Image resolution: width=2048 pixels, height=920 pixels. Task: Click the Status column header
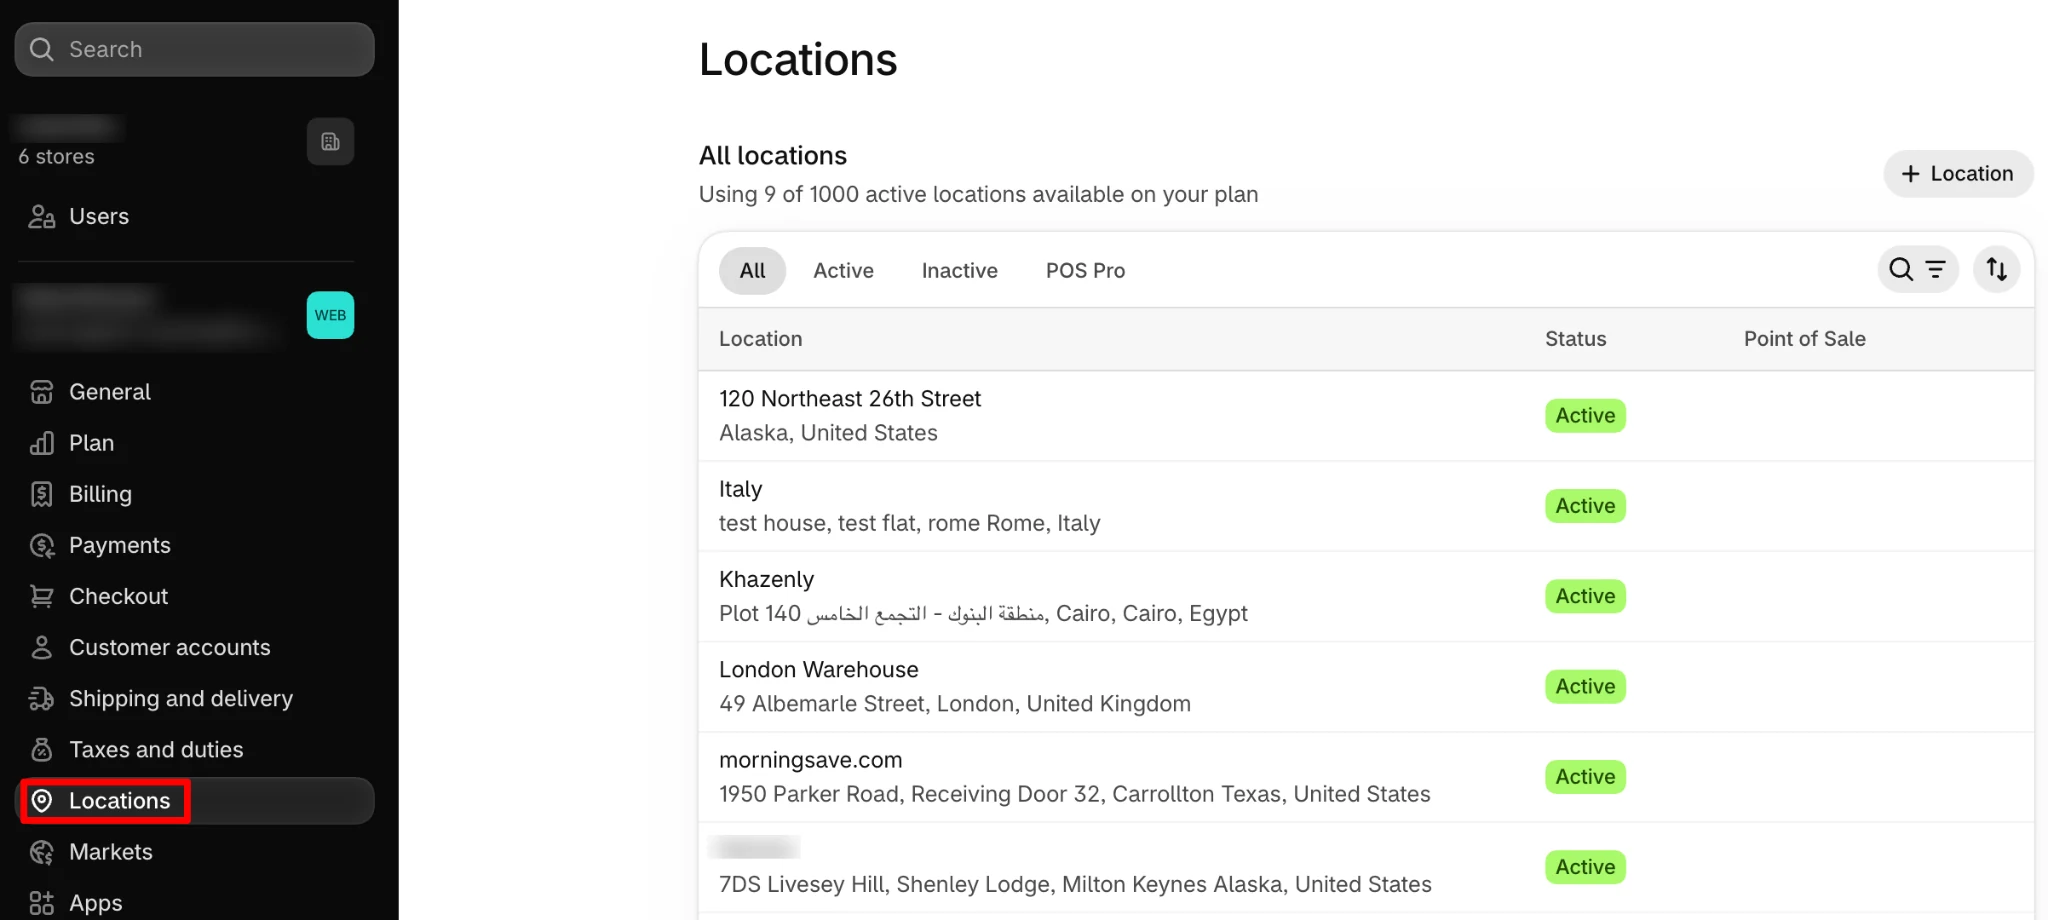1575,339
